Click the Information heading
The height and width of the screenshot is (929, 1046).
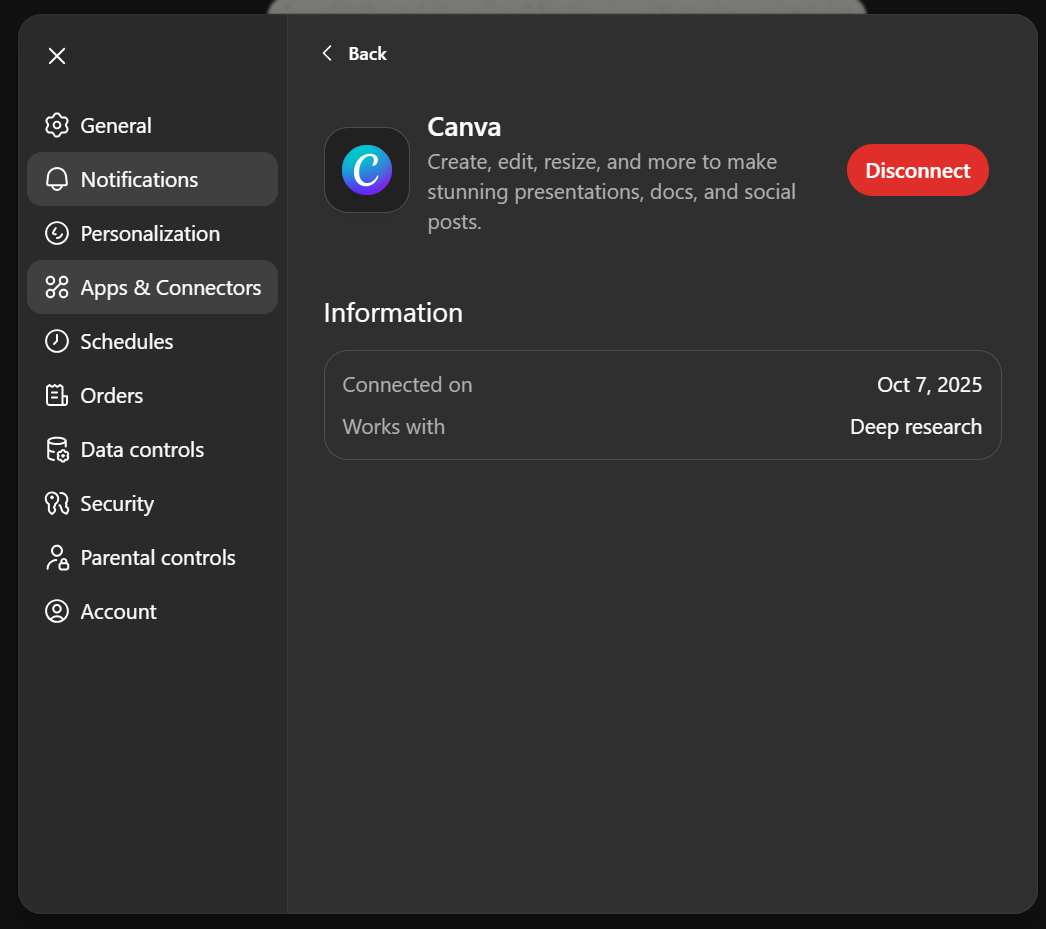393,313
